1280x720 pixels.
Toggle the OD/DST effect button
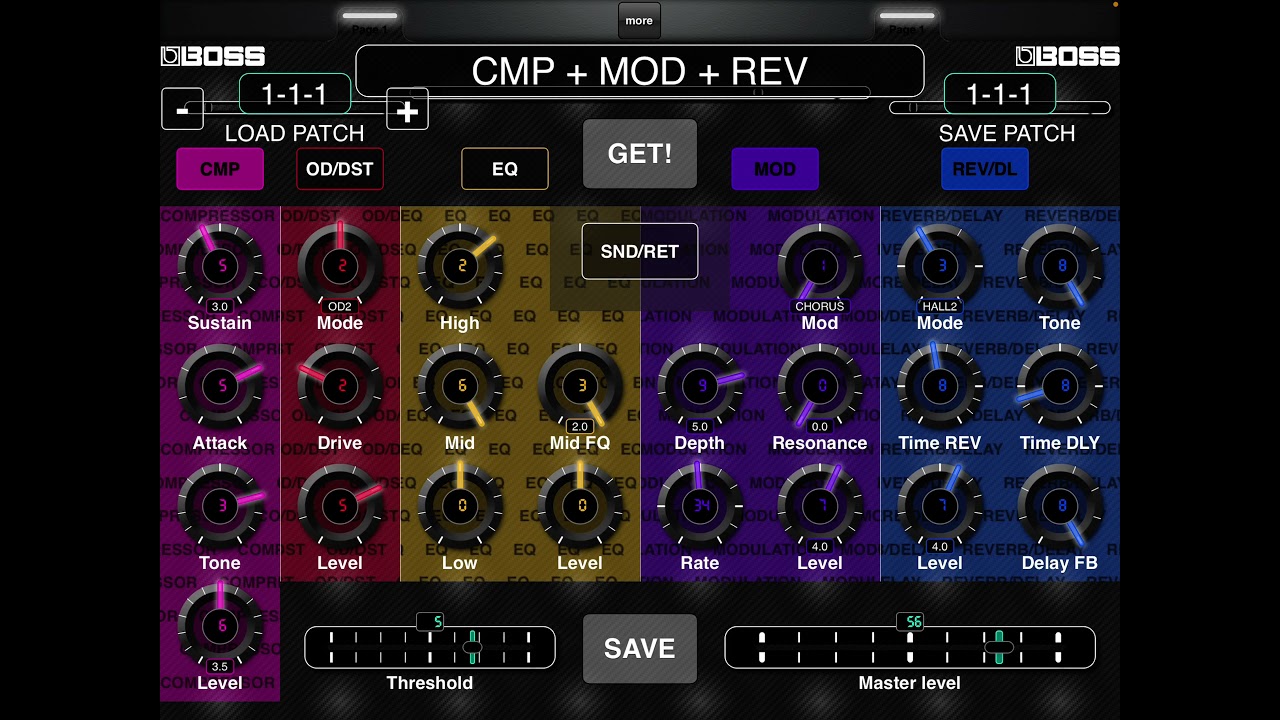pyautogui.click(x=340, y=169)
